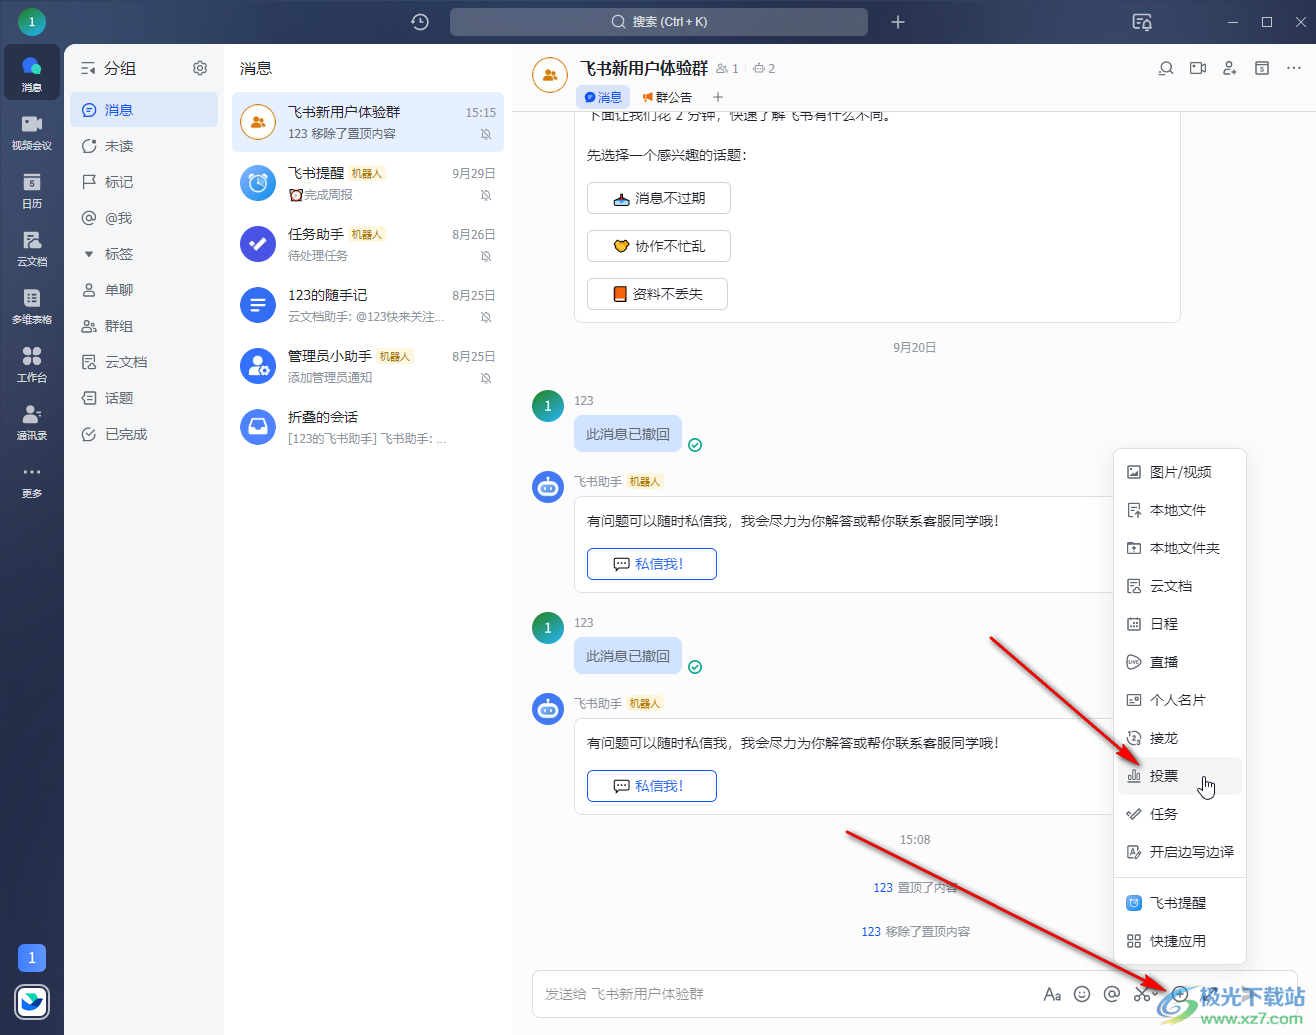
Task: Open 视频会议 in the left sidebar
Action: [x=32, y=132]
